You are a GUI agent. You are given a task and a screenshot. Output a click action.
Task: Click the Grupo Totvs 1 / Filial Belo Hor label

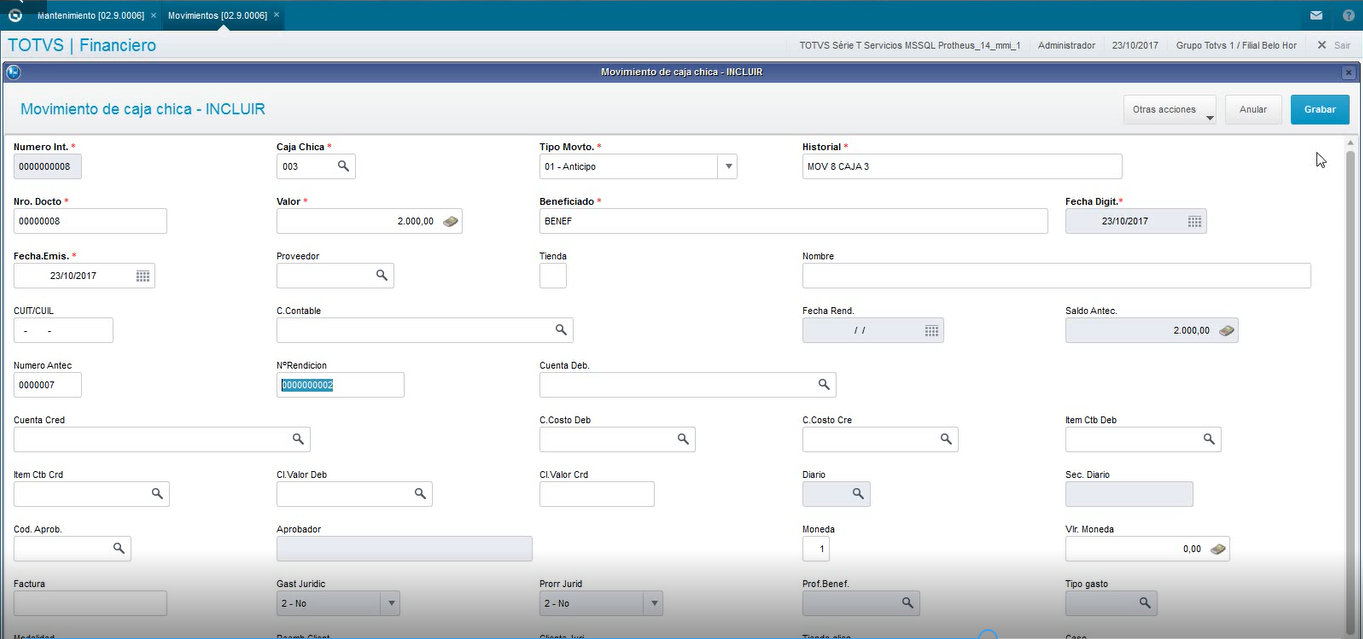(1236, 46)
